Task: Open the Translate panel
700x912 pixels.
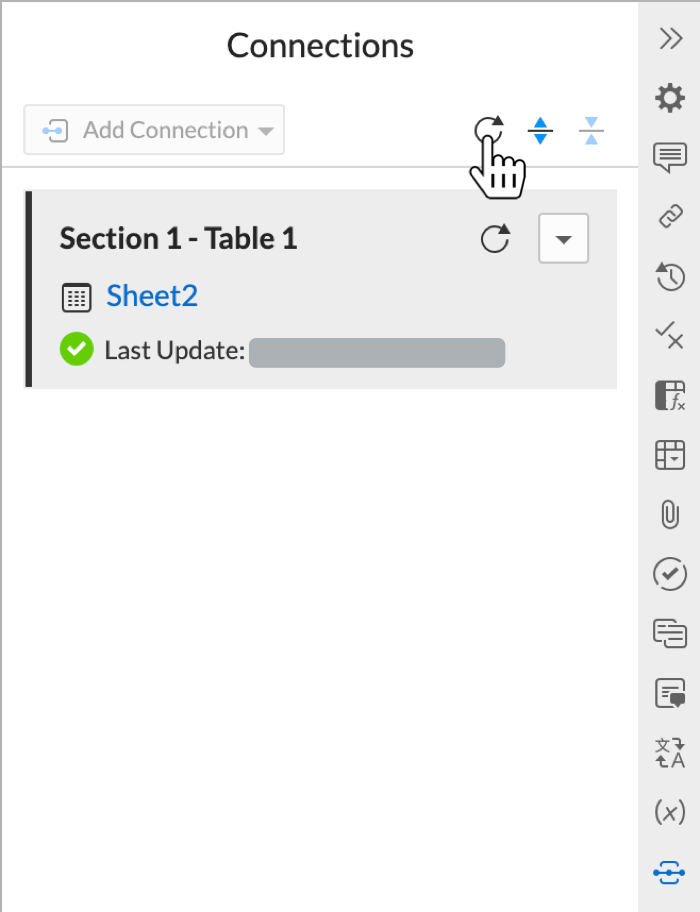Action: 669,753
